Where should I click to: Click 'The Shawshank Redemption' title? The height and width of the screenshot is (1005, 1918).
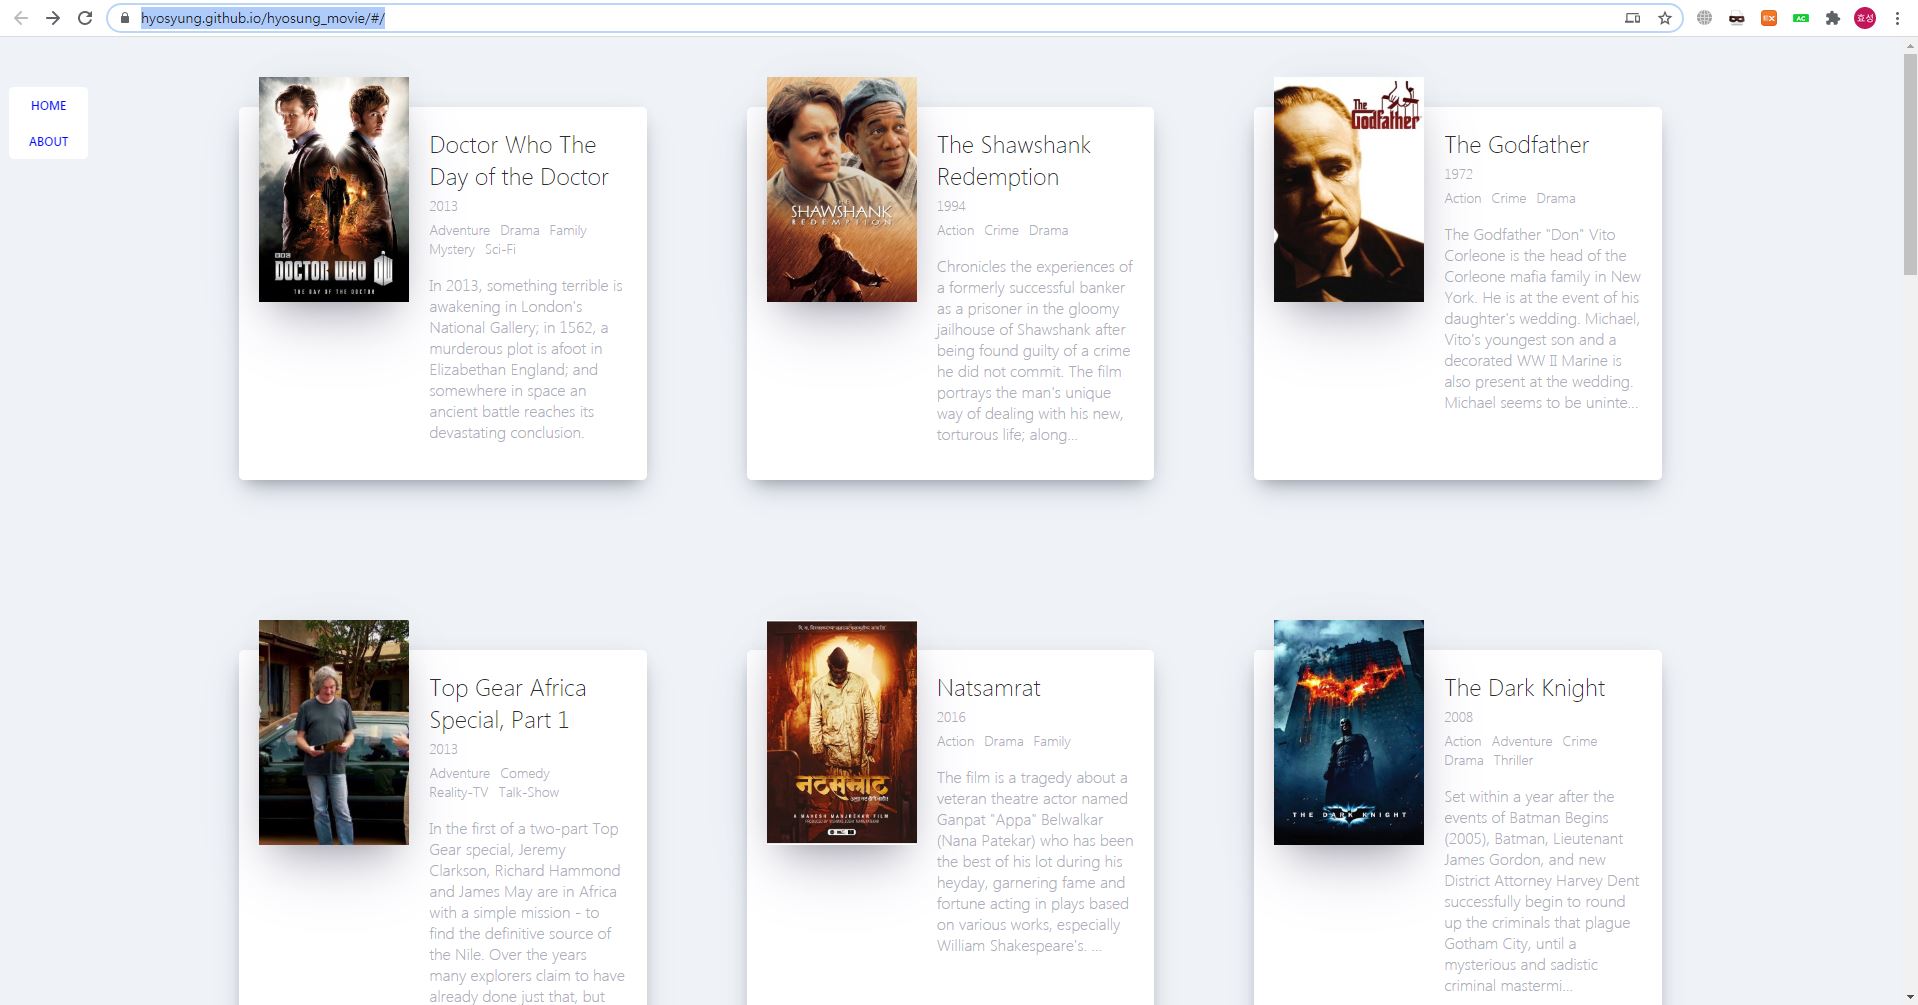(x=1014, y=161)
